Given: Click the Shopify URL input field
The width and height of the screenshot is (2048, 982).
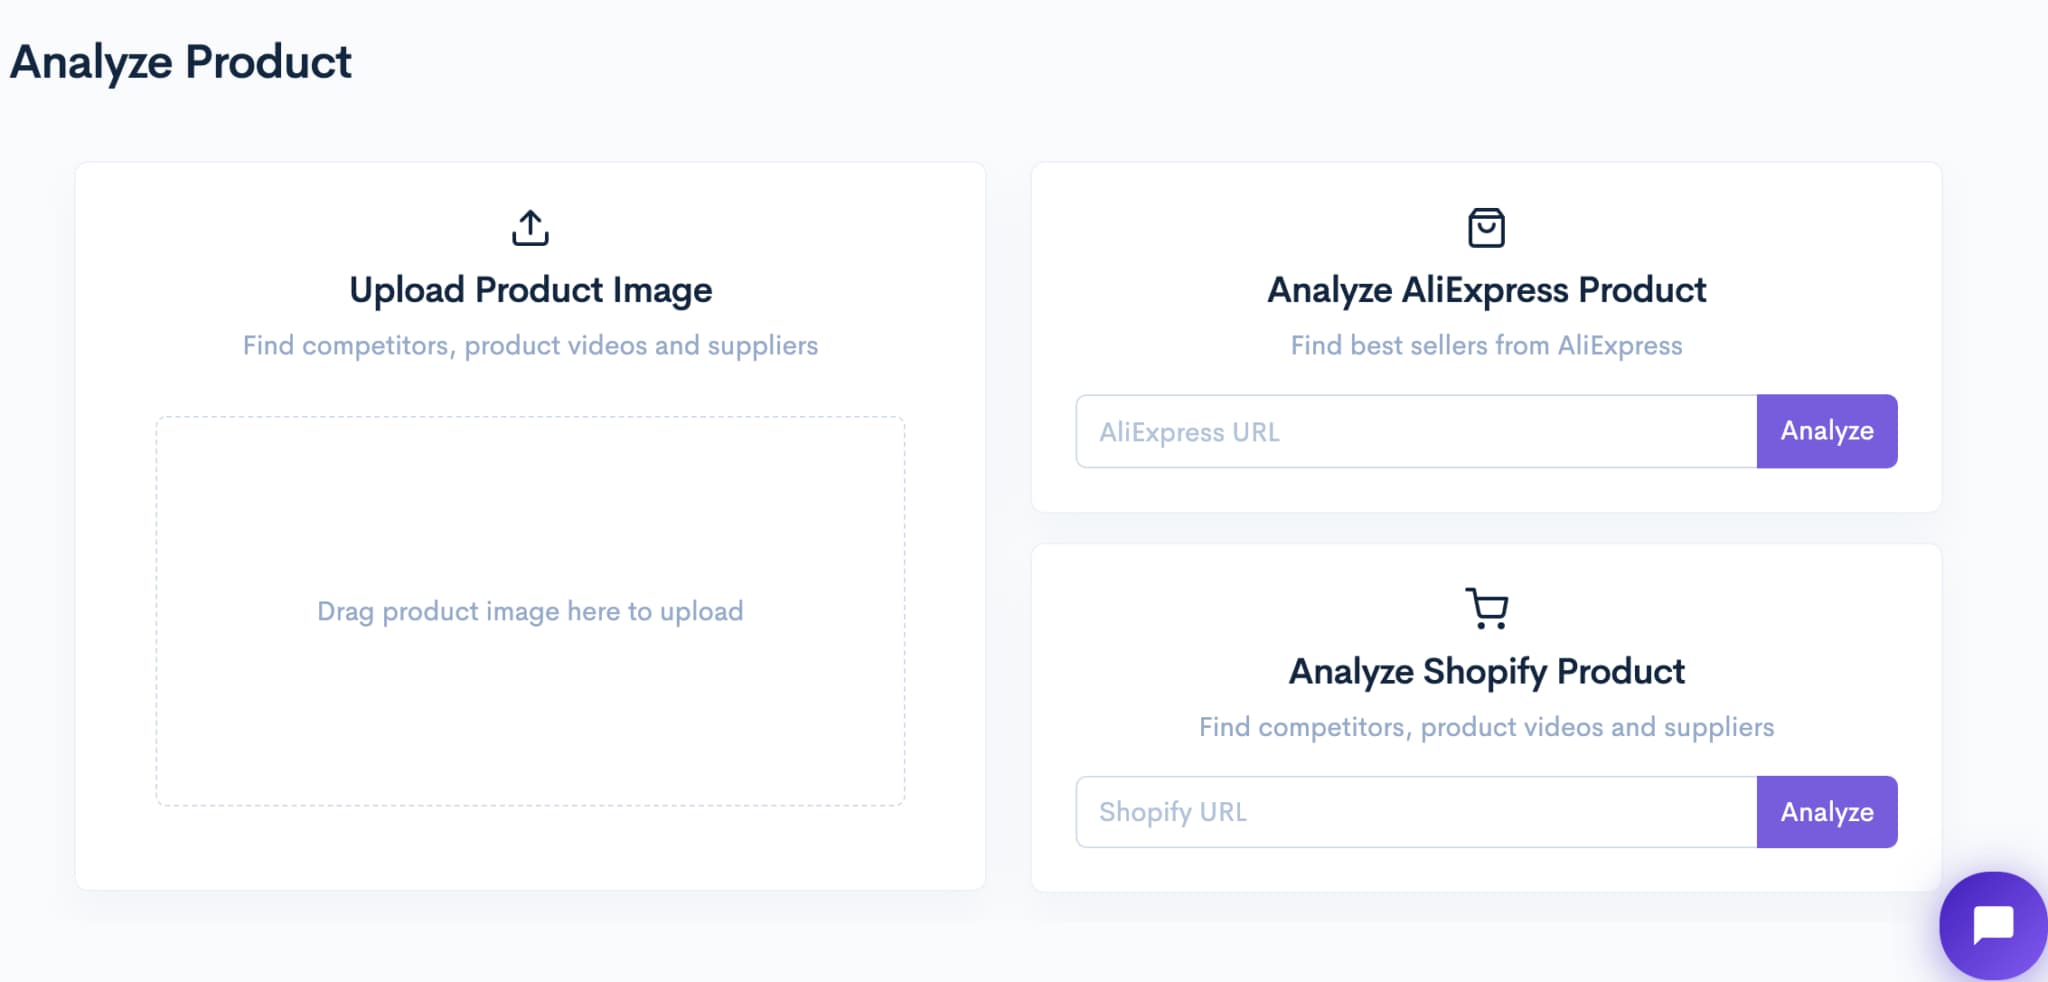Looking at the screenshot, I should [x=1416, y=812].
